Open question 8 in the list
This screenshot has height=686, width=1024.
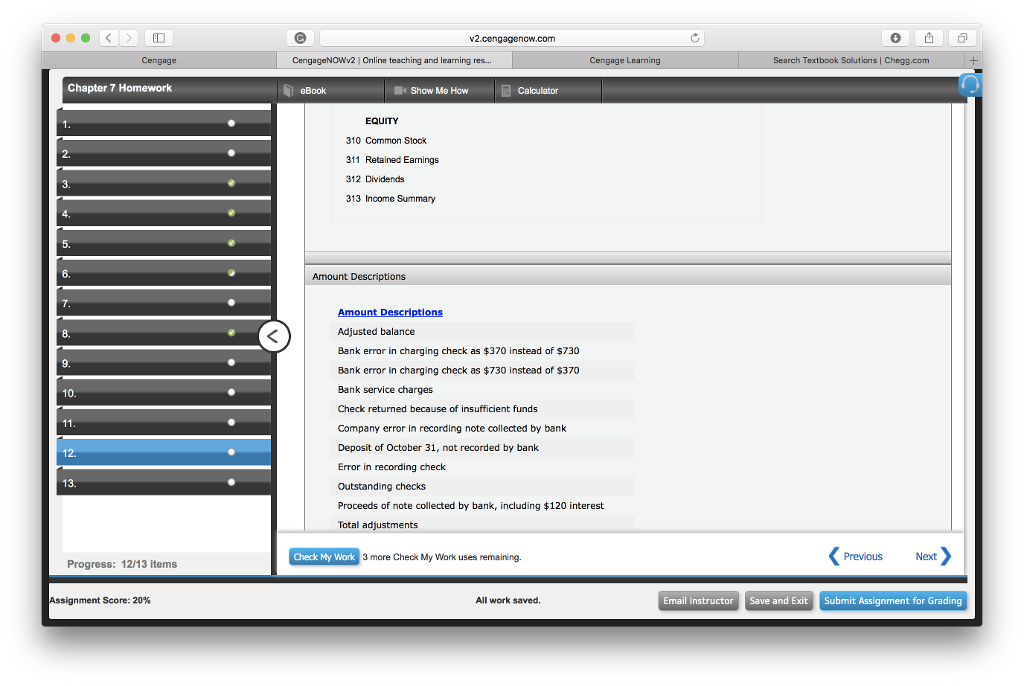(164, 333)
